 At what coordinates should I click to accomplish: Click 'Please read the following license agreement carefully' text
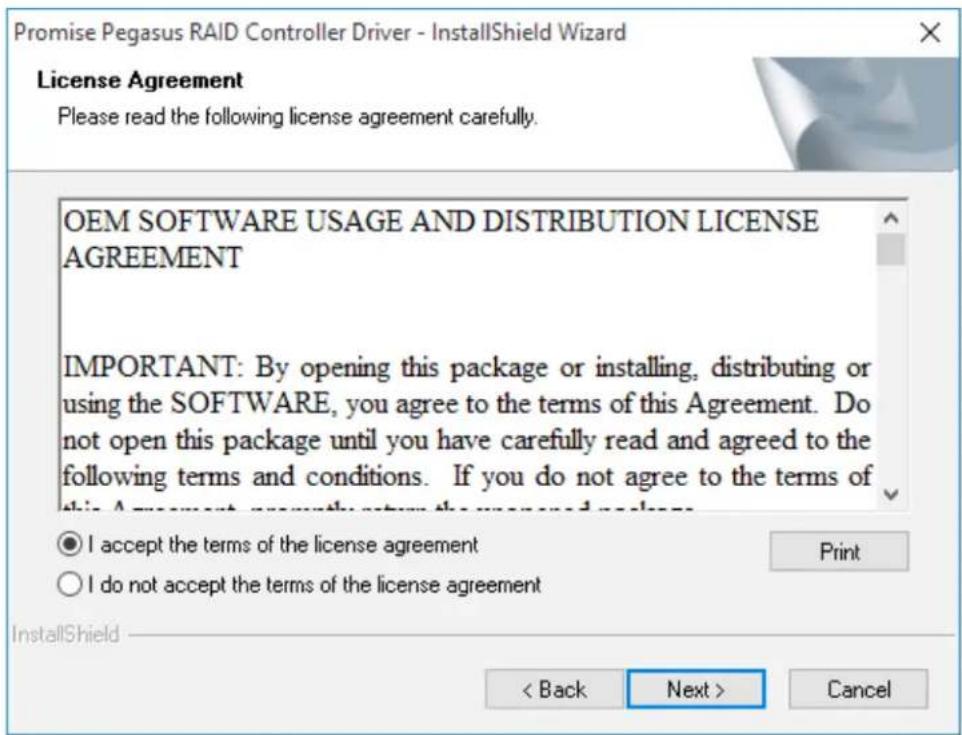click(298, 116)
